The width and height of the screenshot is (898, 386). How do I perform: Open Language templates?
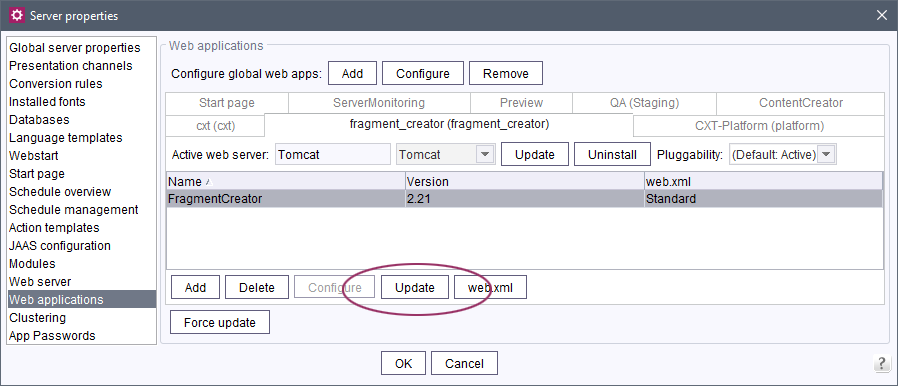(81, 137)
